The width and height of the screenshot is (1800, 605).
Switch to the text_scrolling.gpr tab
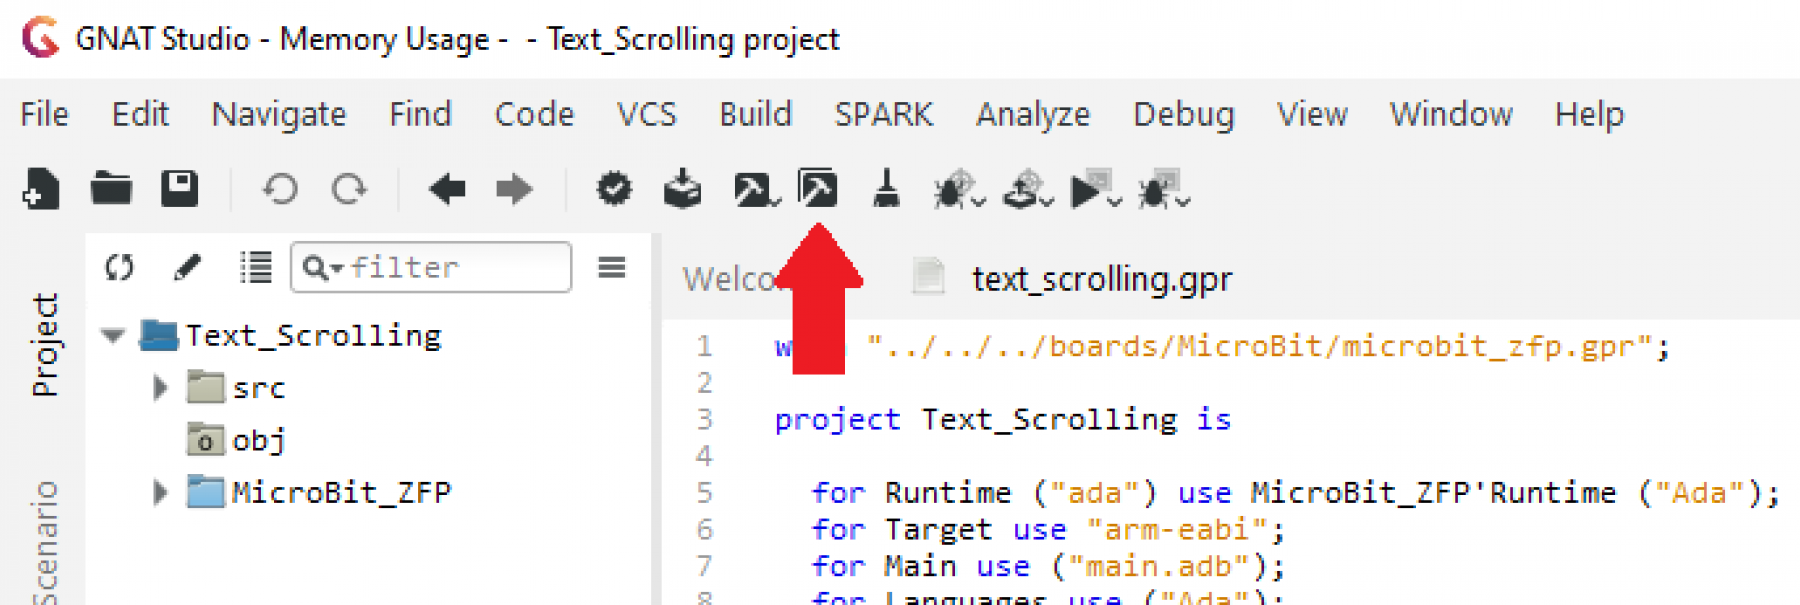point(1102,278)
